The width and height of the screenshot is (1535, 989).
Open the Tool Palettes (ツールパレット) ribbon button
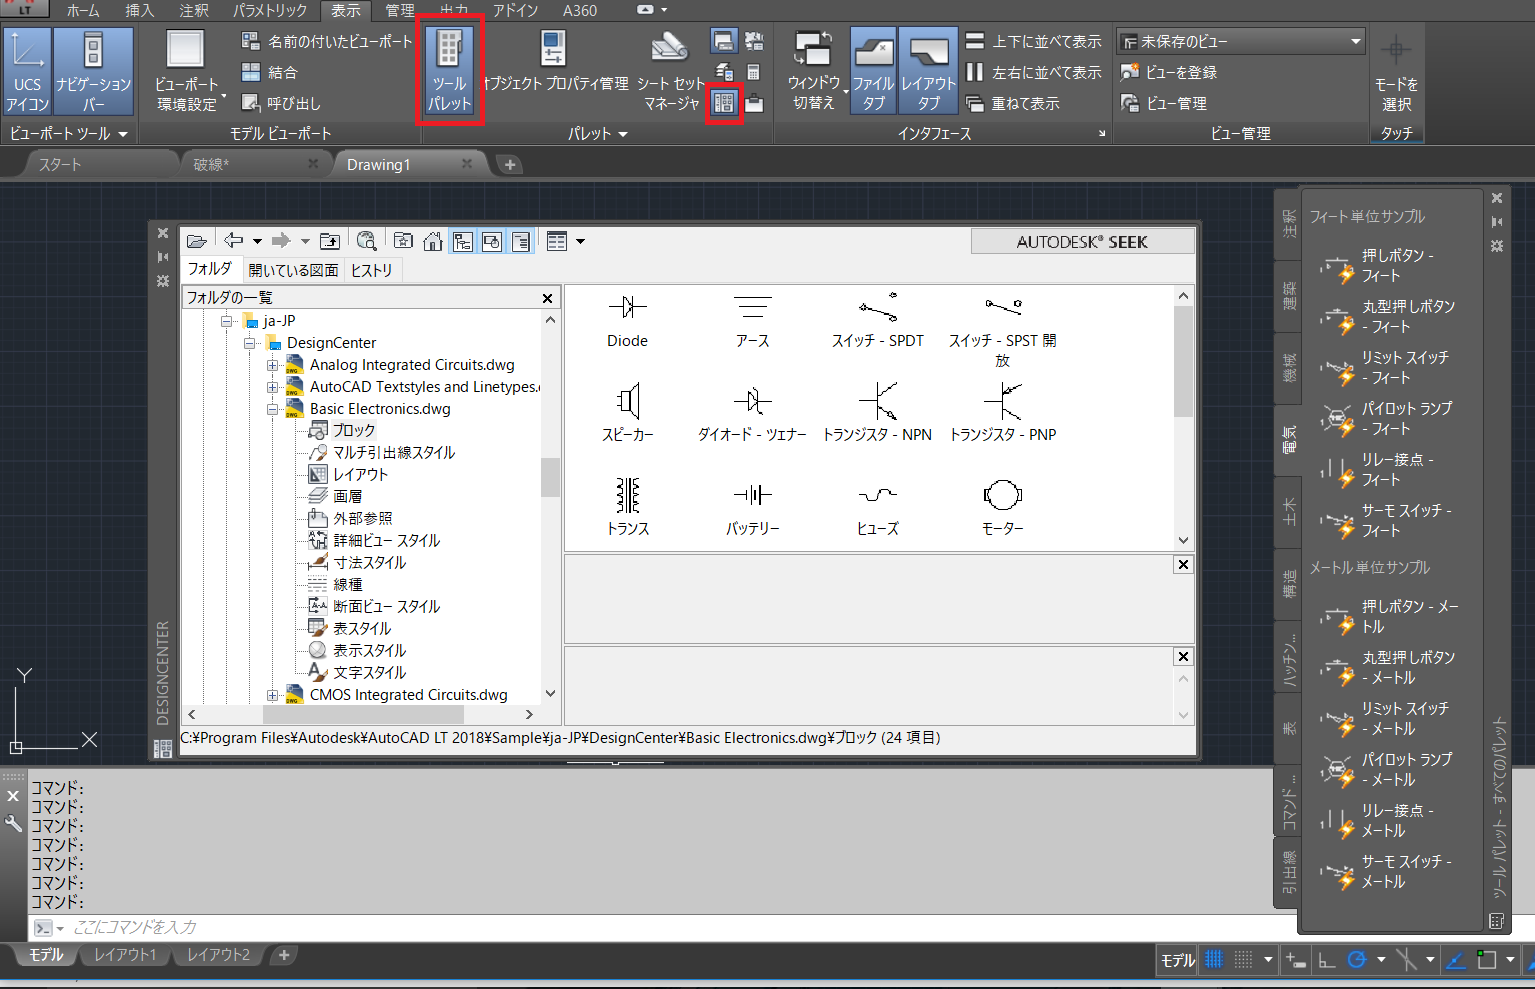(x=450, y=69)
